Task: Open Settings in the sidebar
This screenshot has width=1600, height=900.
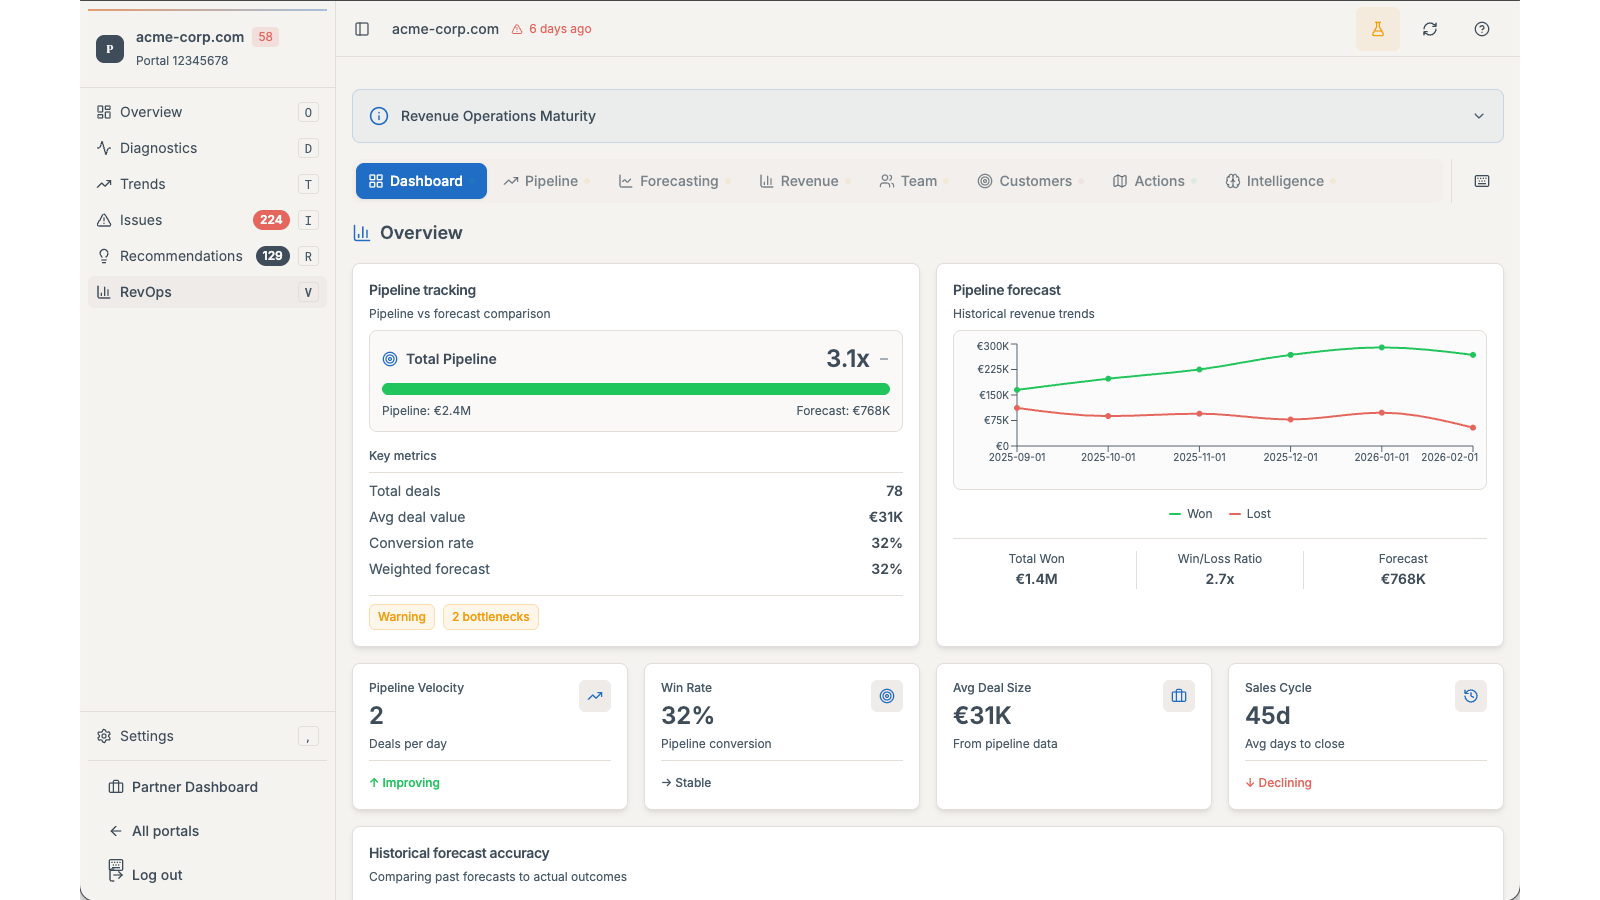Action: coord(207,736)
